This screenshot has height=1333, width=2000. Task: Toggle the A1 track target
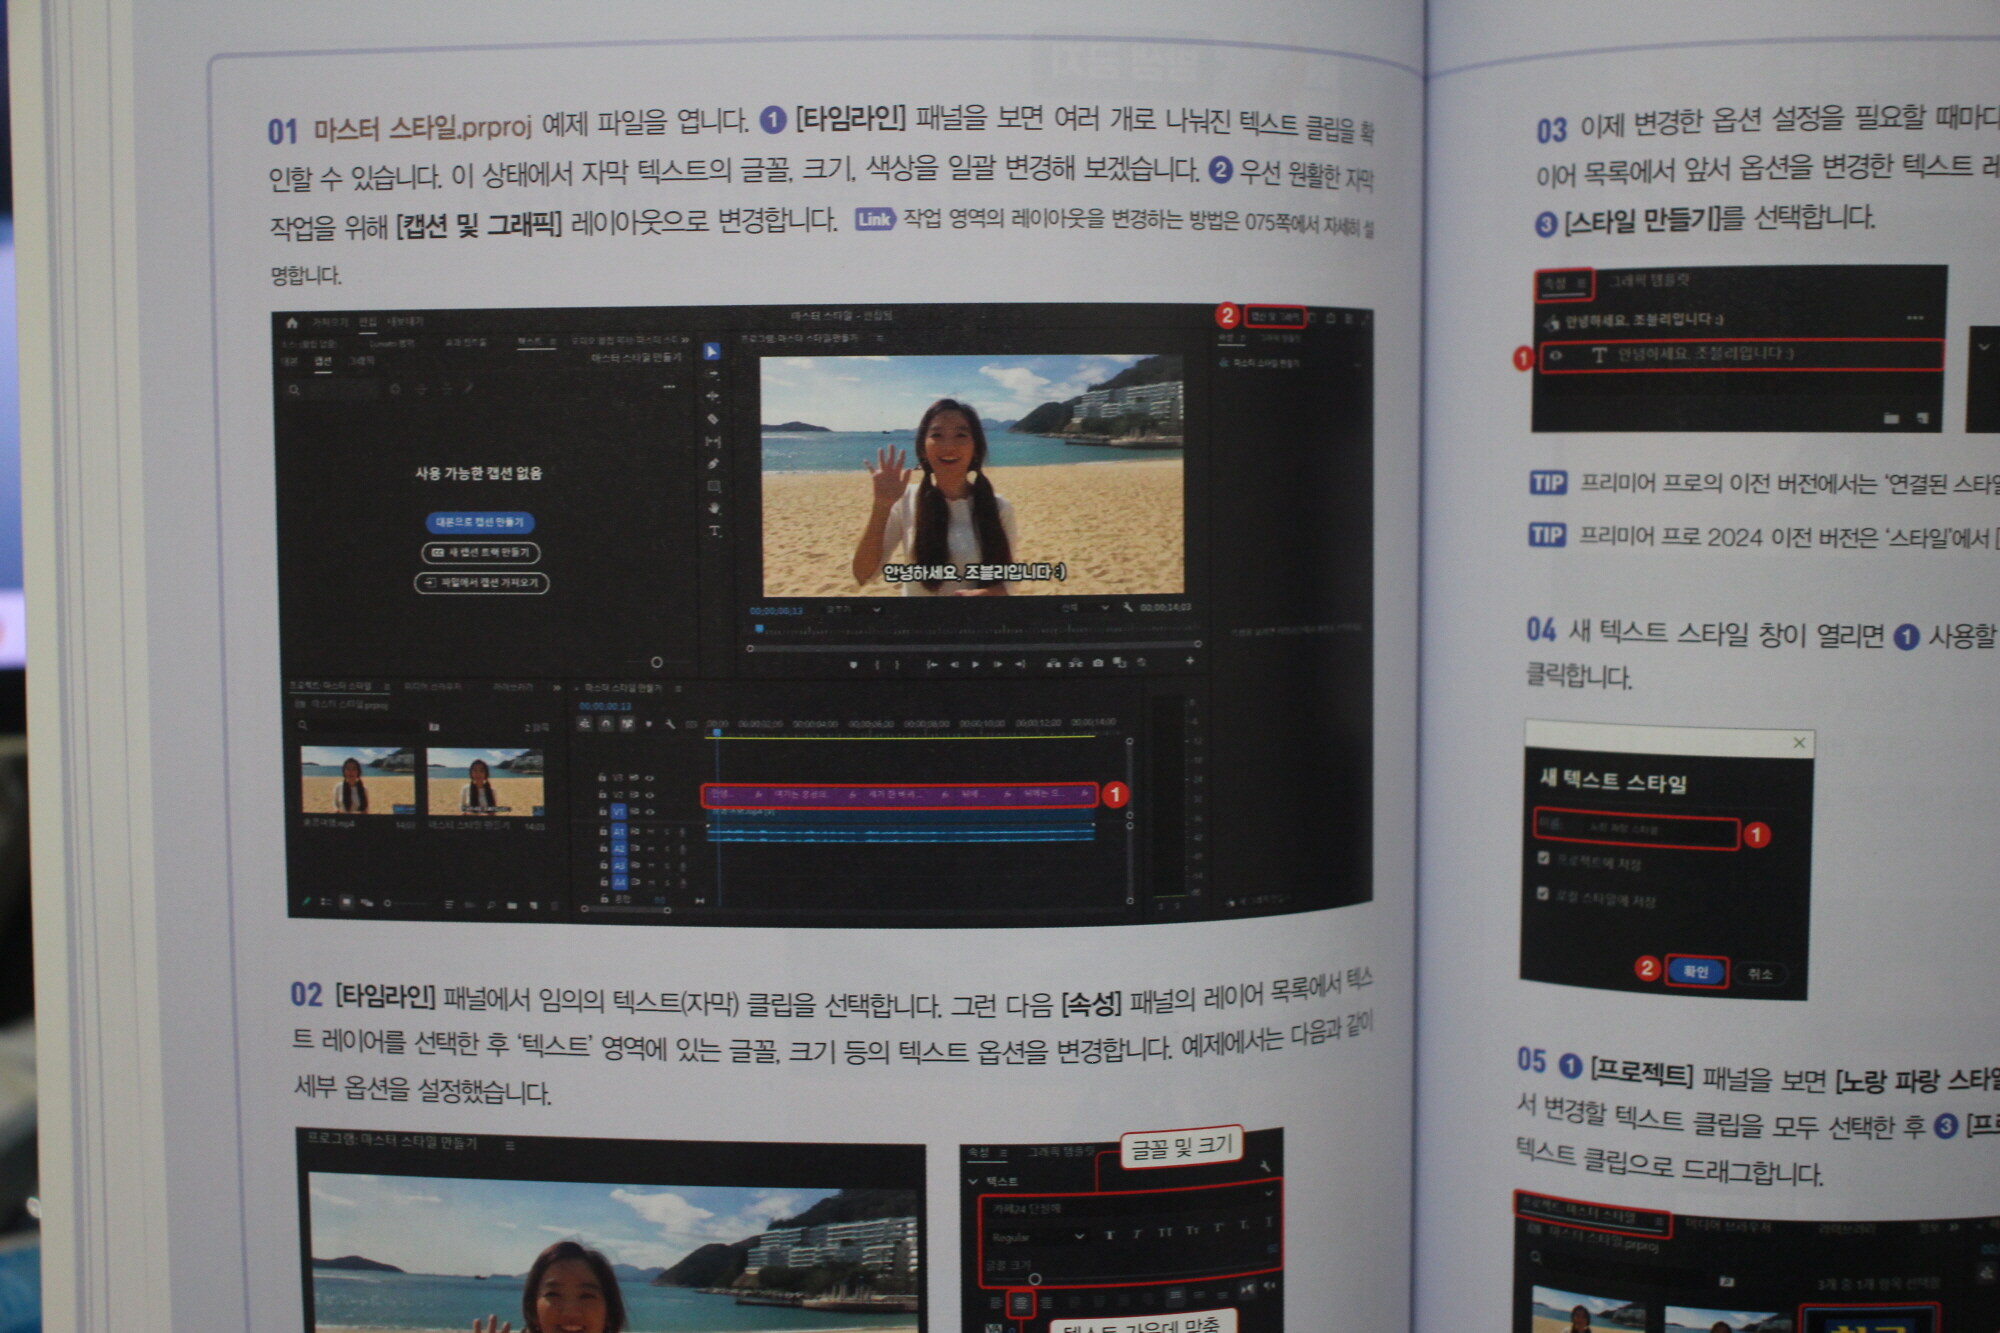tap(619, 831)
